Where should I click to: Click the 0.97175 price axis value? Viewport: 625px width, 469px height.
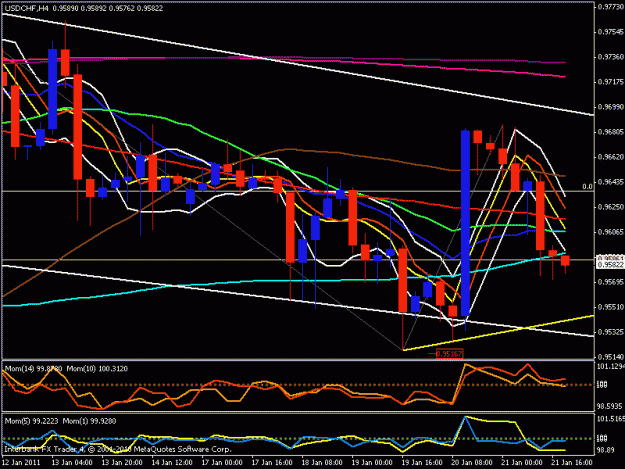tap(611, 82)
